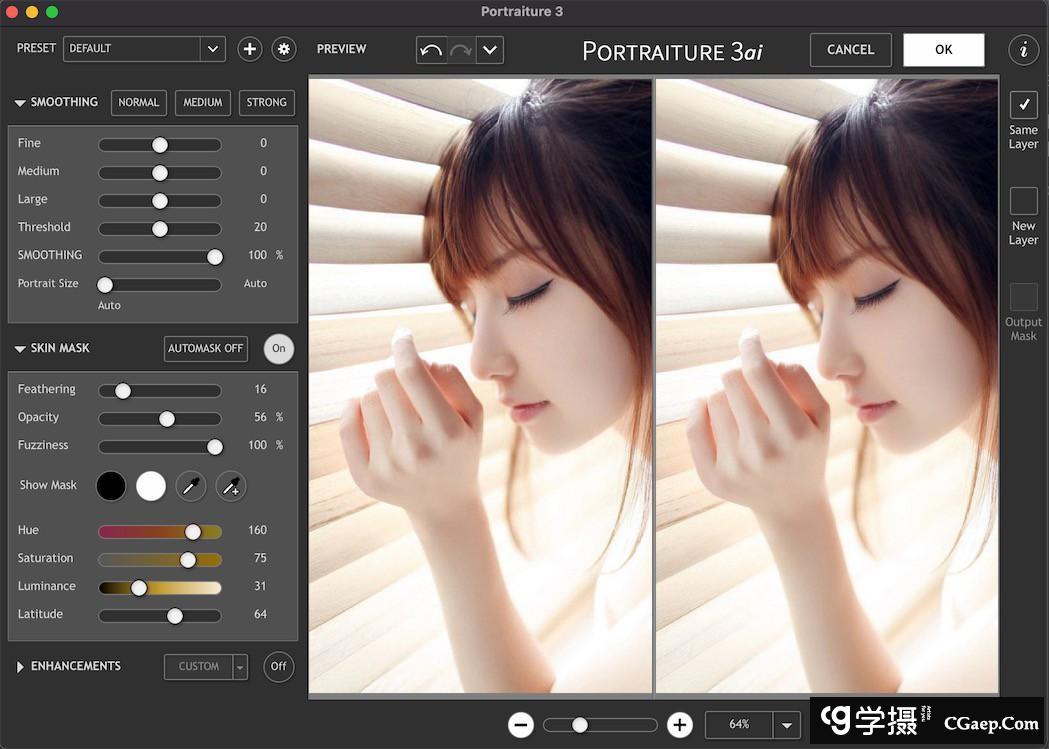The height and width of the screenshot is (749, 1049).
Task: Enable the Same Layer checkbox
Action: [1023, 105]
